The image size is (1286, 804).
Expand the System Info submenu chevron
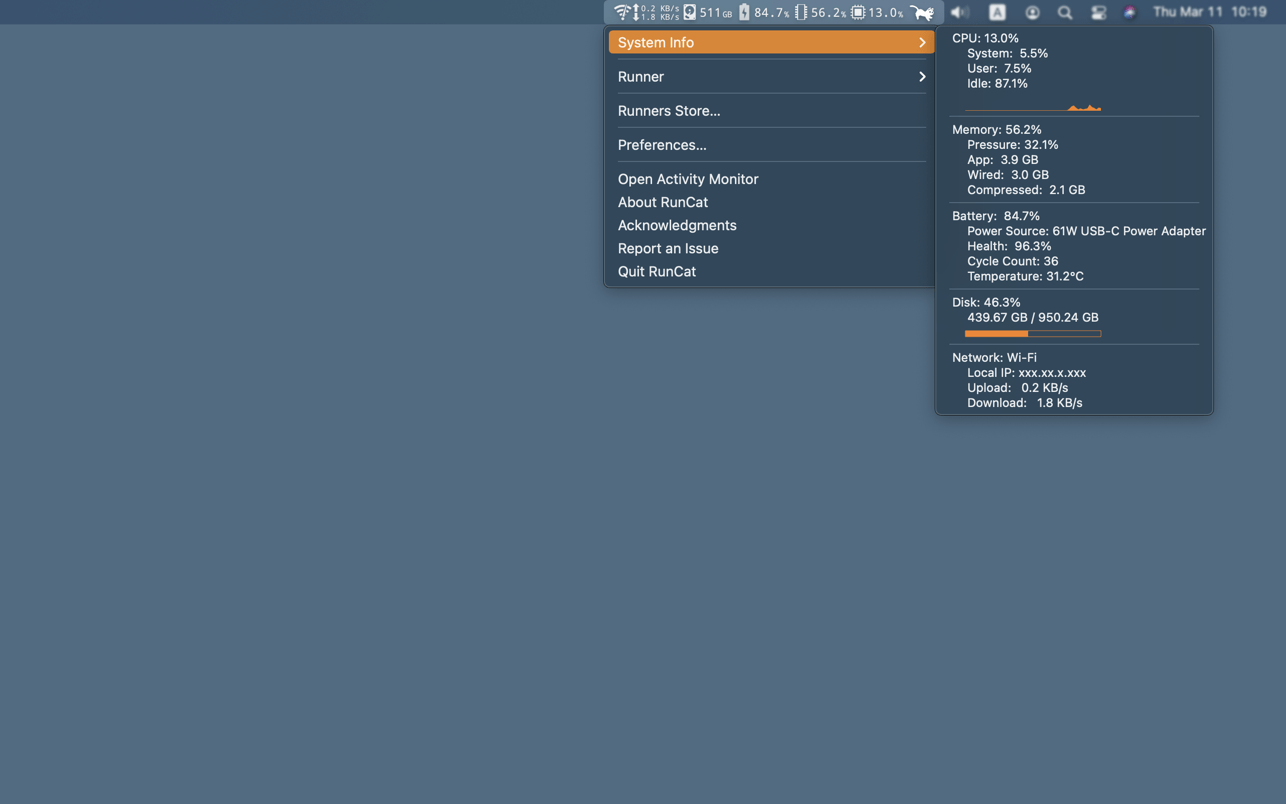922,42
